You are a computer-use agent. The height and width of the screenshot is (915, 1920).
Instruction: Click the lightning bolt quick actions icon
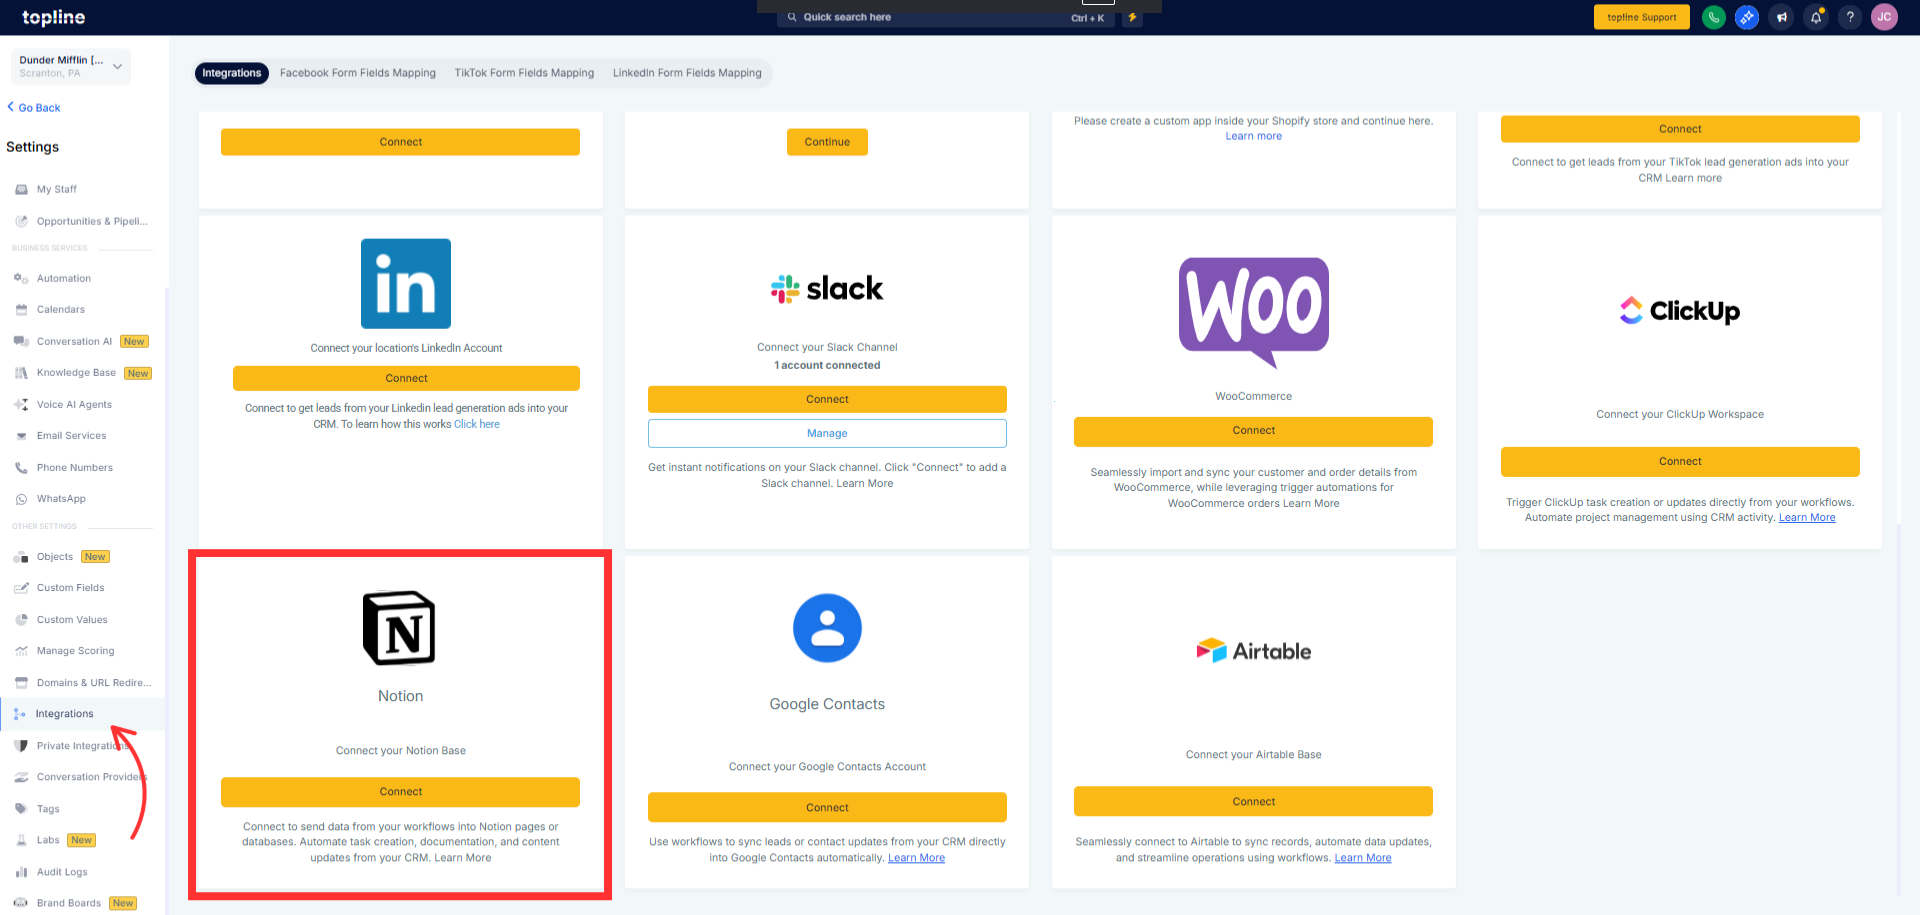(1132, 17)
